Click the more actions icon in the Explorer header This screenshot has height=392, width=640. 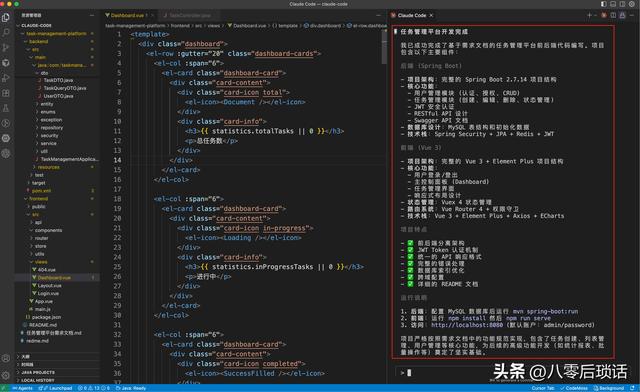[92, 15]
